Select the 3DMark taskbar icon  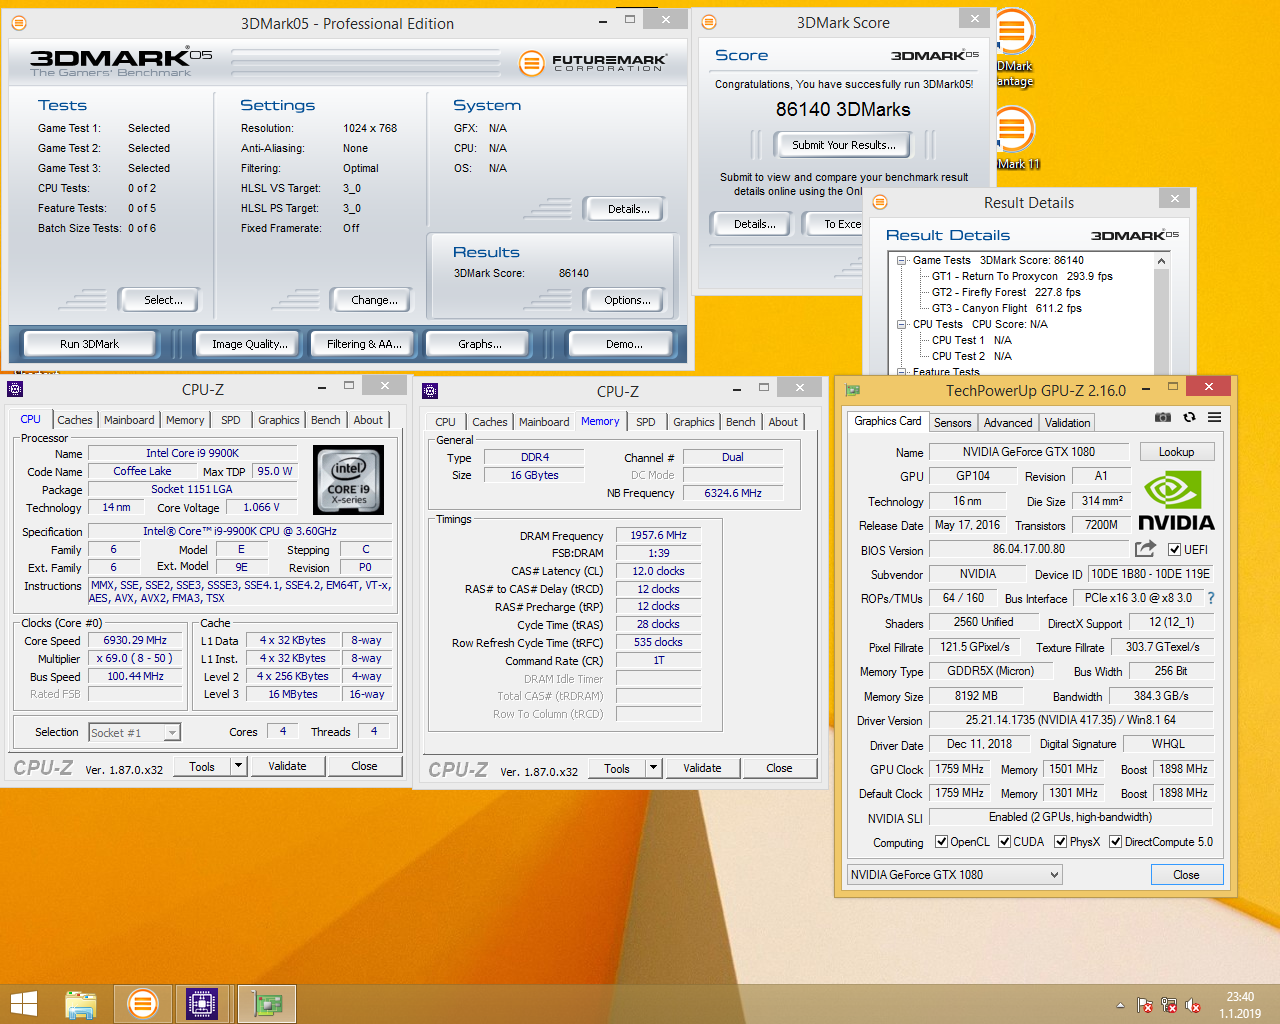pyautogui.click(x=142, y=1004)
